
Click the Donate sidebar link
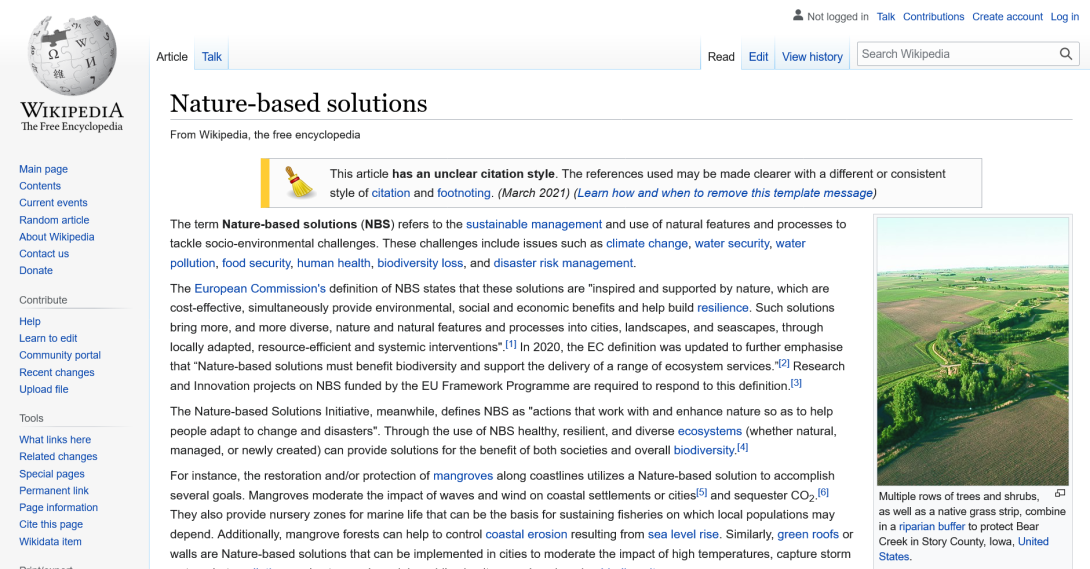click(x=36, y=271)
